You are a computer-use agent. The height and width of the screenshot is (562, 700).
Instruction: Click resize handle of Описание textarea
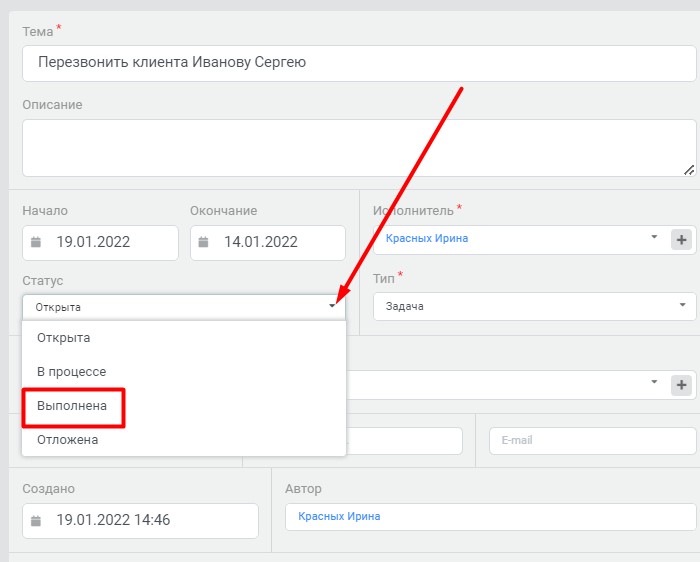pos(689,170)
